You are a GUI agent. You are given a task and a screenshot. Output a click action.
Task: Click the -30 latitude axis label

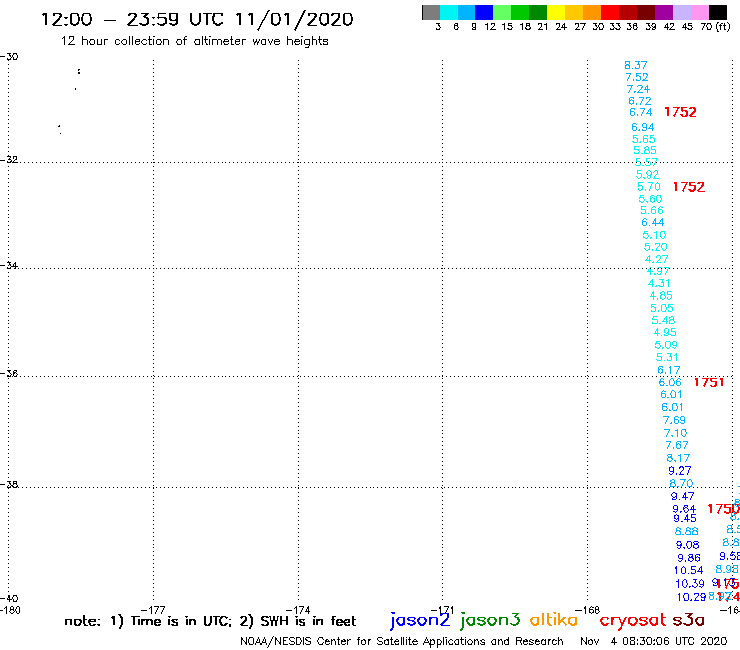coord(9,57)
